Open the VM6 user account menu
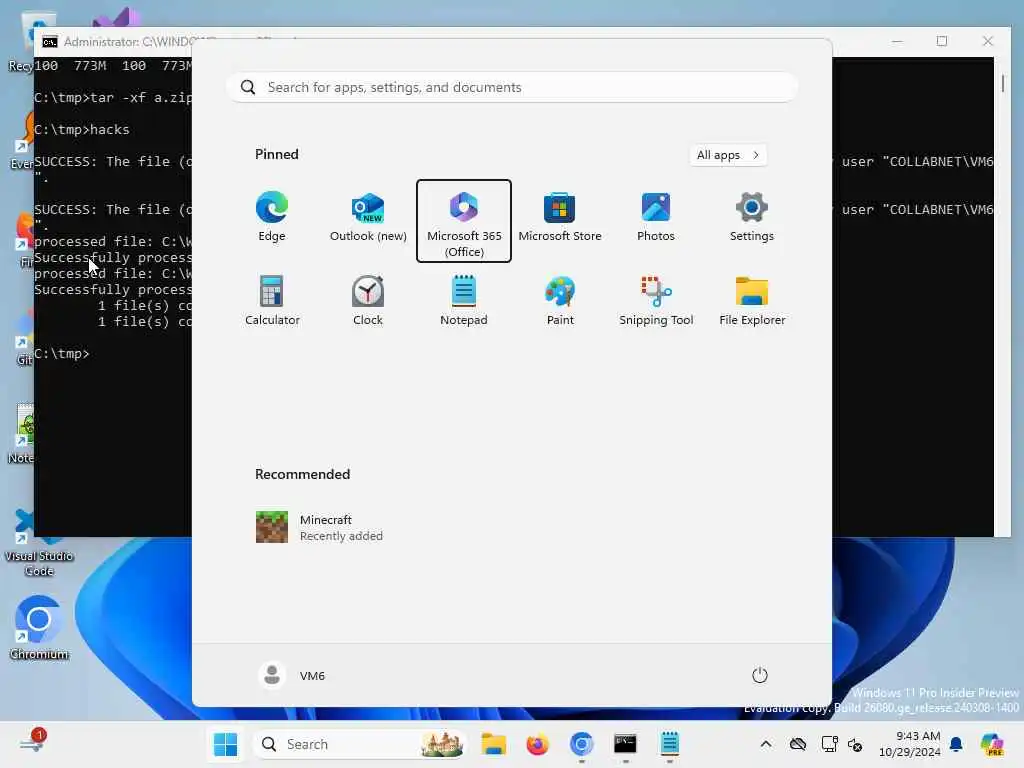The height and width of the screenshot is (768, 1024). point(292,675)
